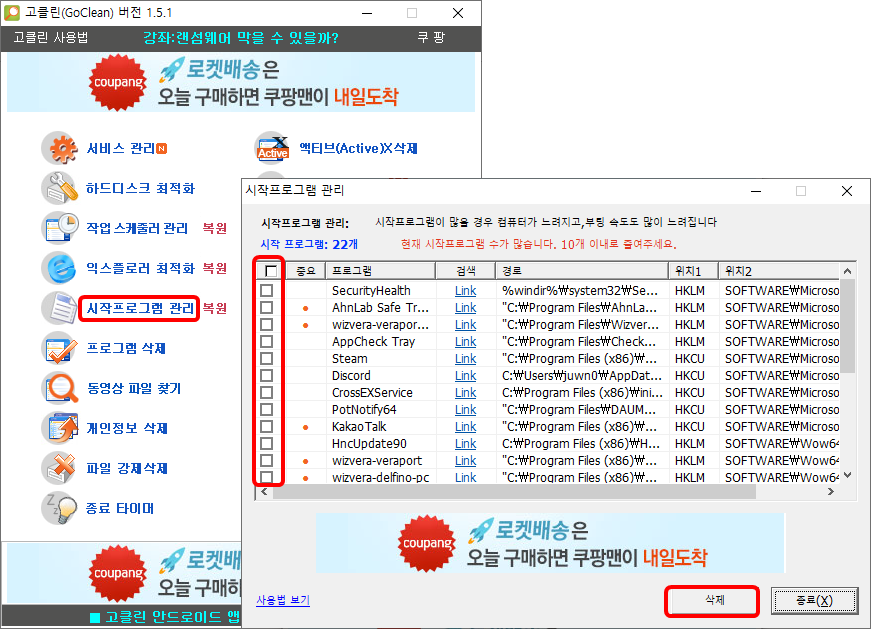Image resolution: width=871 pixels, height=629 pixels.
Task: Click the Coupang logo in top banner
Action: tap(118, 82)
